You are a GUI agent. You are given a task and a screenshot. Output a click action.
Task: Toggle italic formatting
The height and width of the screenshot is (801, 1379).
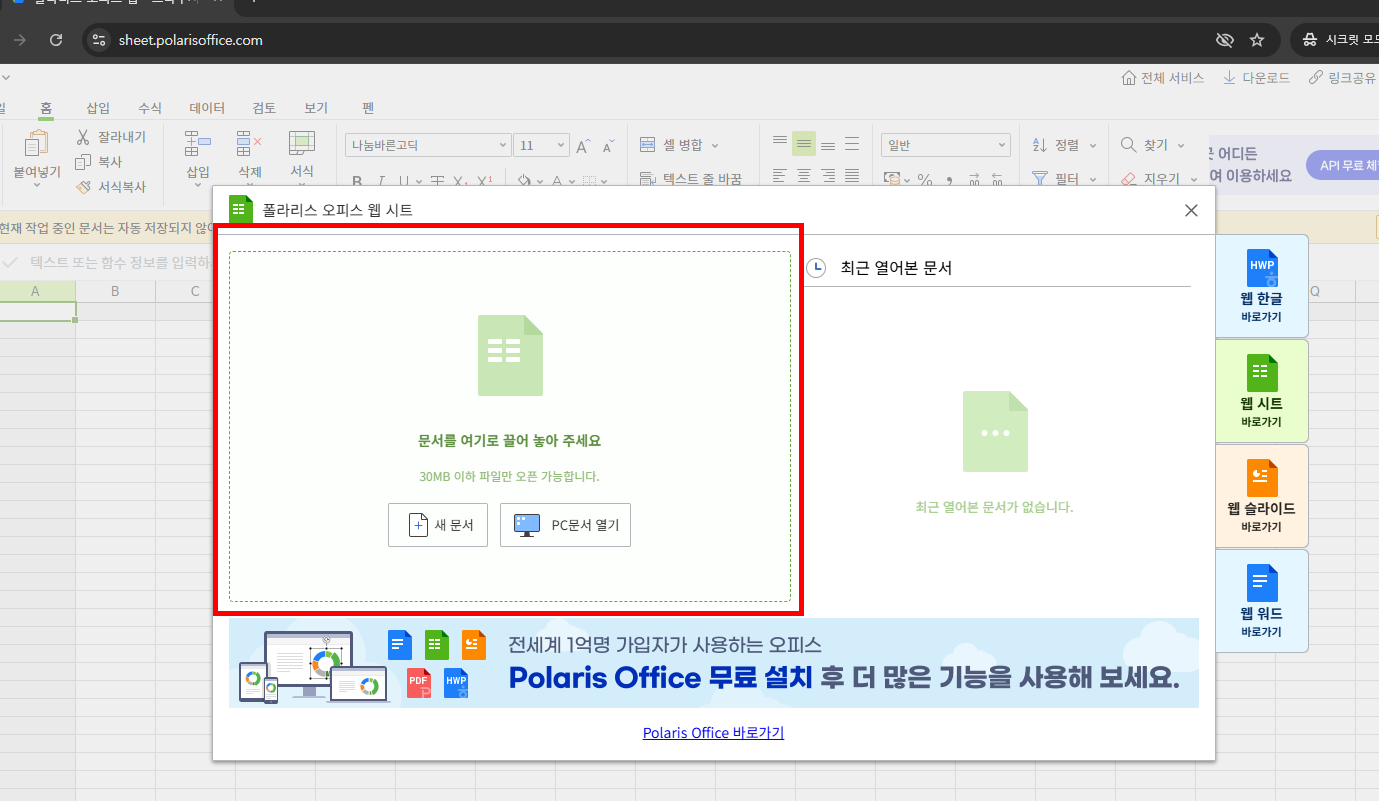[381, 178]
